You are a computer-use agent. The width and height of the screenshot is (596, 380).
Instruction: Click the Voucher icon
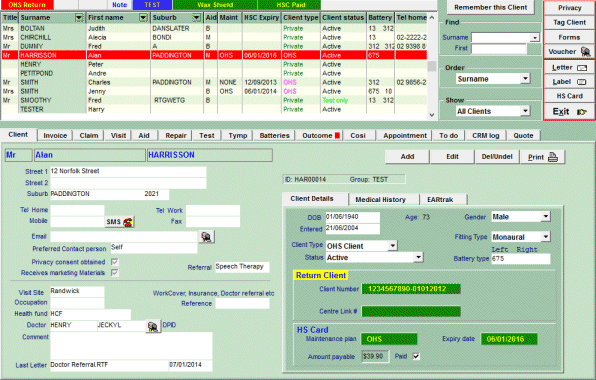coord(585,52)
